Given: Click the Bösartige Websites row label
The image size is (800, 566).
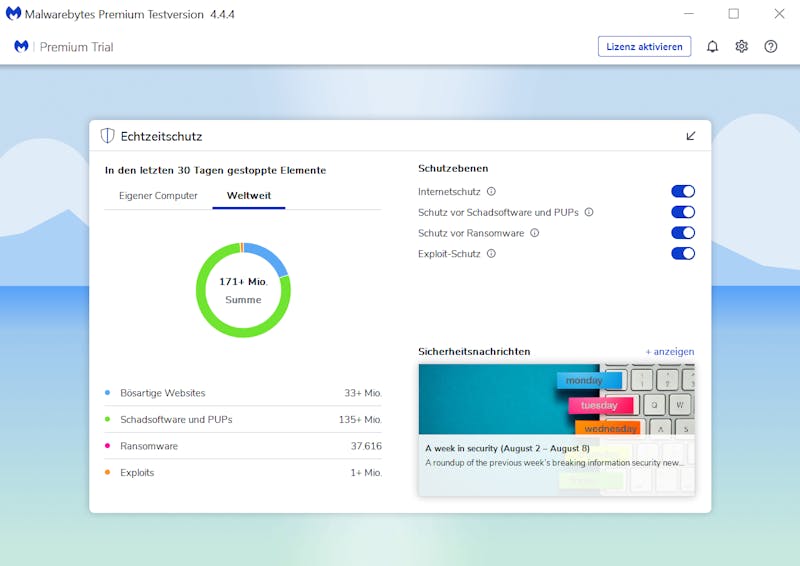Looking at the screenshot, I should tap(163, 393).
